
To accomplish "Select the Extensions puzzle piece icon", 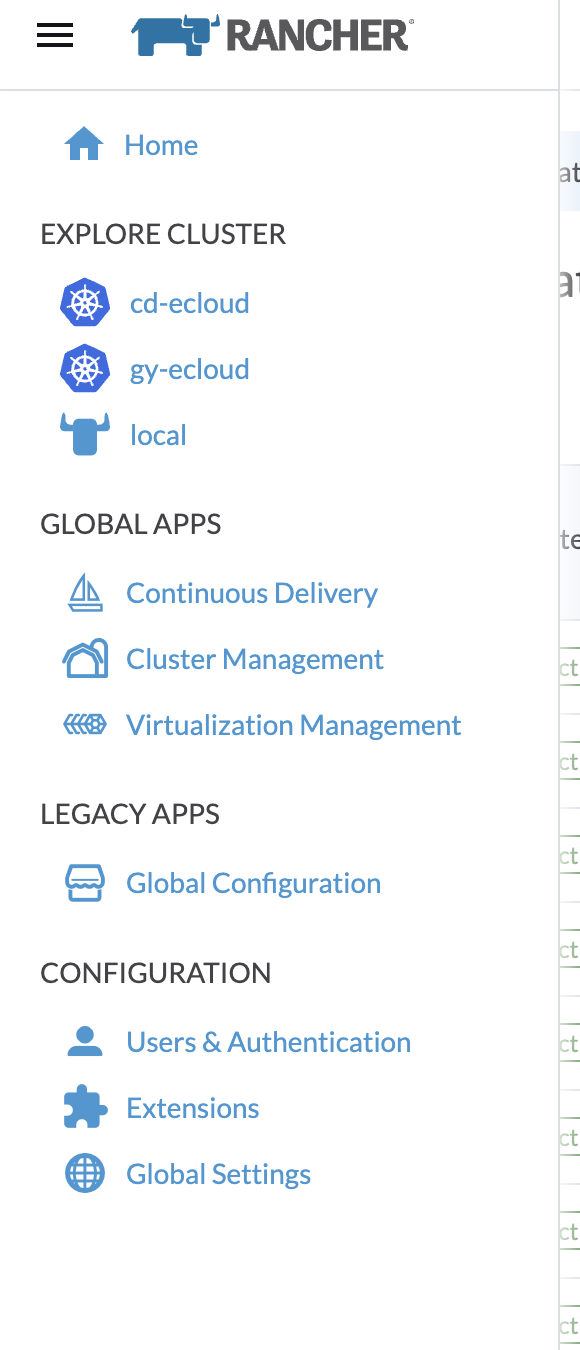I will pyautogui.click(x=86, y=1107).
